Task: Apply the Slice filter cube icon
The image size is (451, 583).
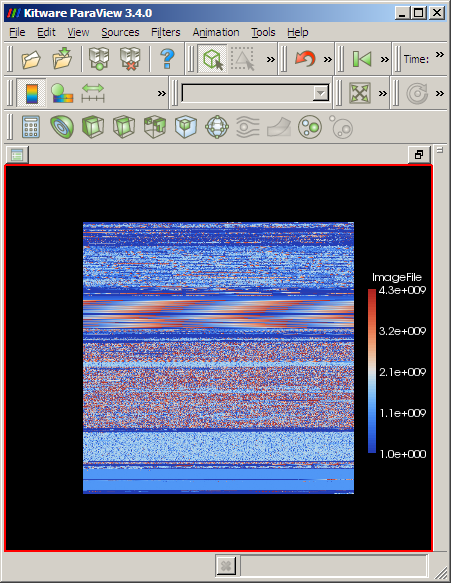Action: point(124,127)
